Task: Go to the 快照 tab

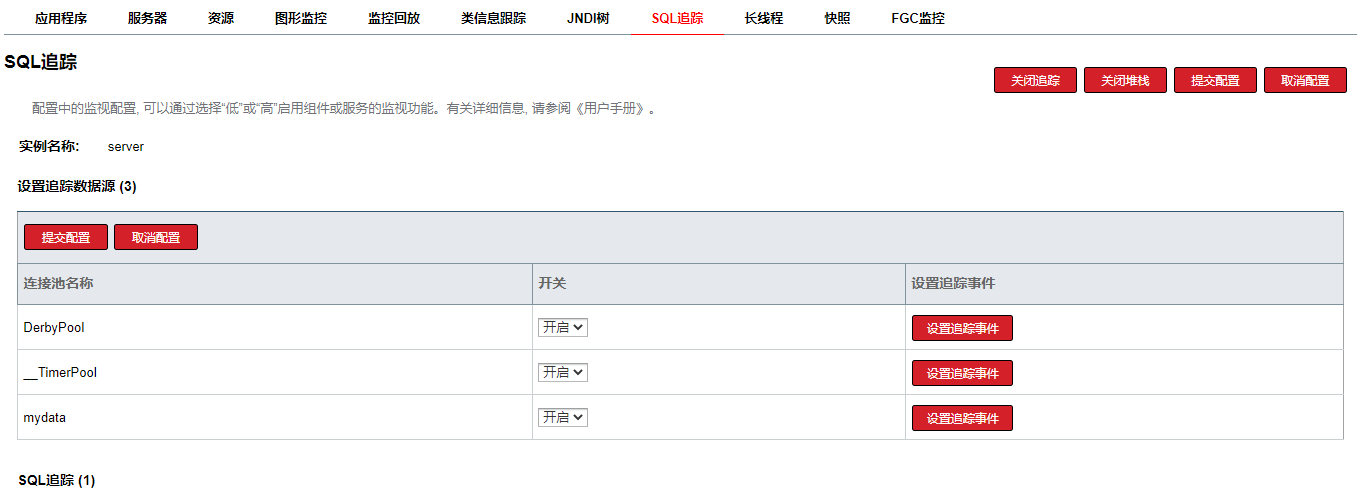Action: pyautogui.click(x=838, y=18)
